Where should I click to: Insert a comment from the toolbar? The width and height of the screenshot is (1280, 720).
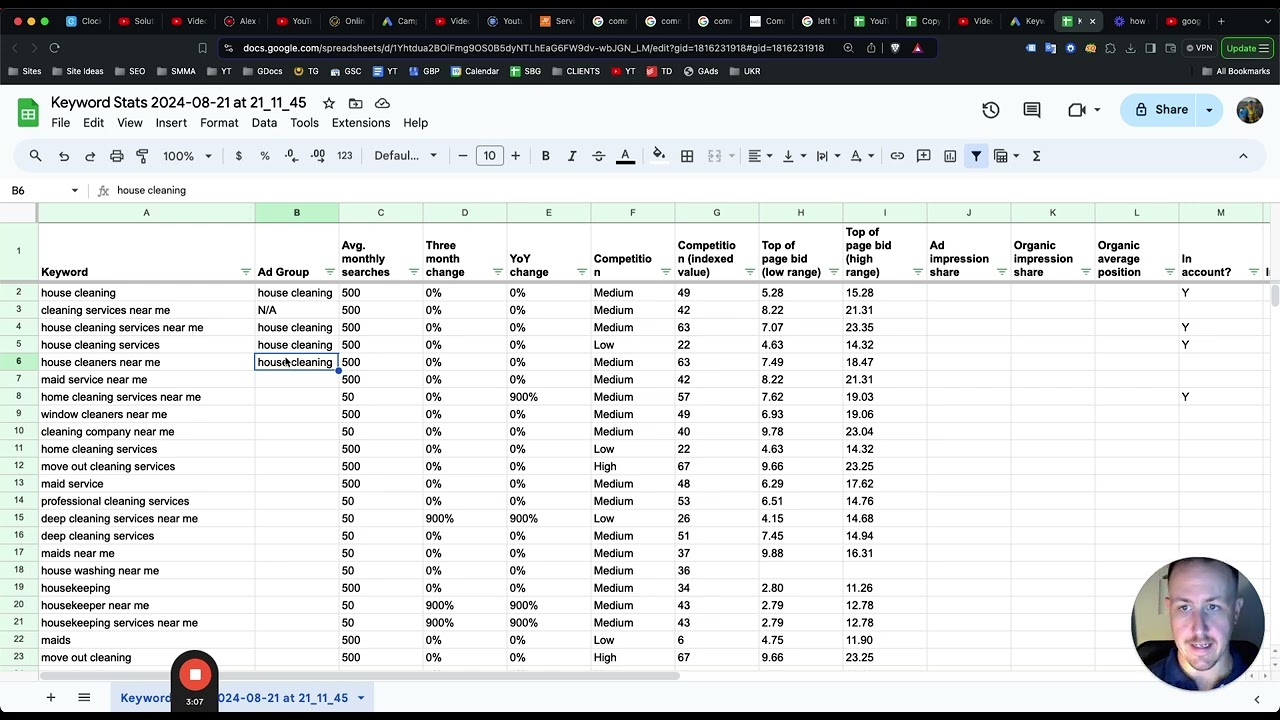click(x=923, y=156)
